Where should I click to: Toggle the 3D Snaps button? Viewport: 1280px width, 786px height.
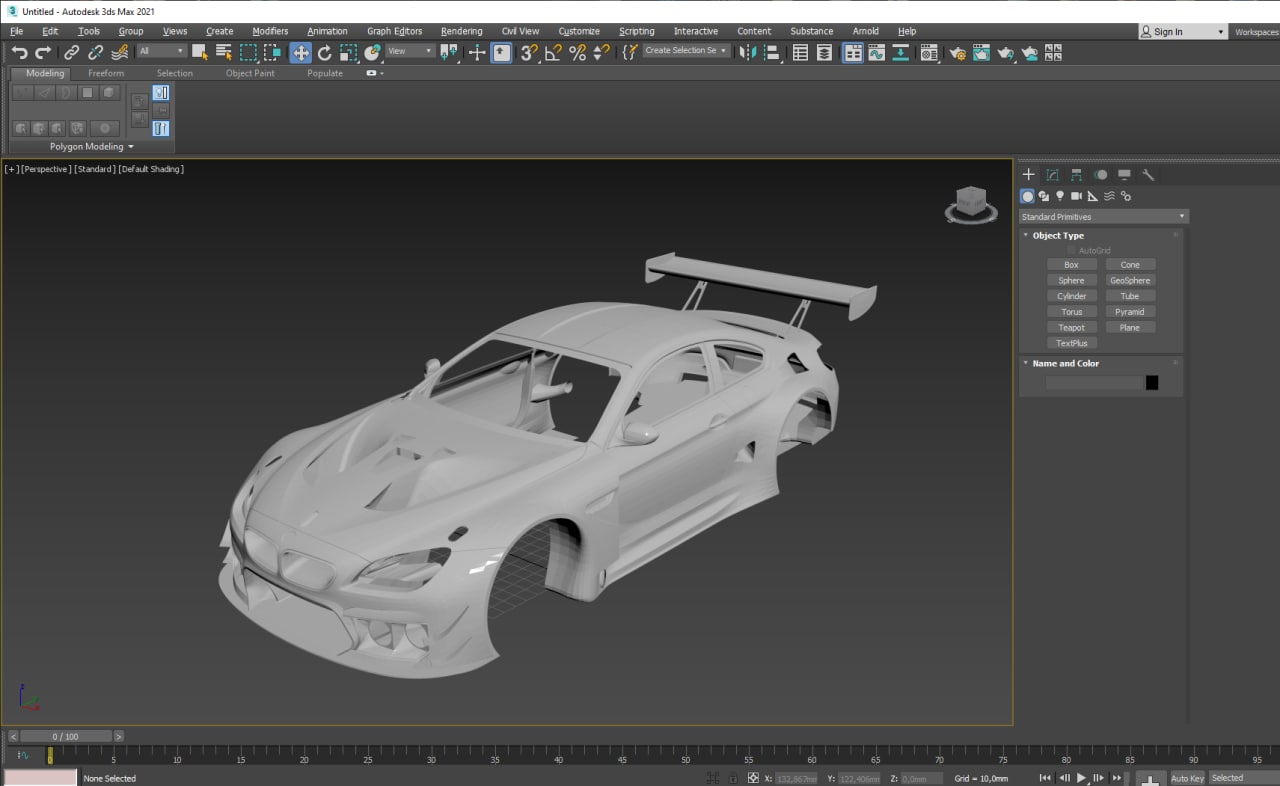pos(529,52)
